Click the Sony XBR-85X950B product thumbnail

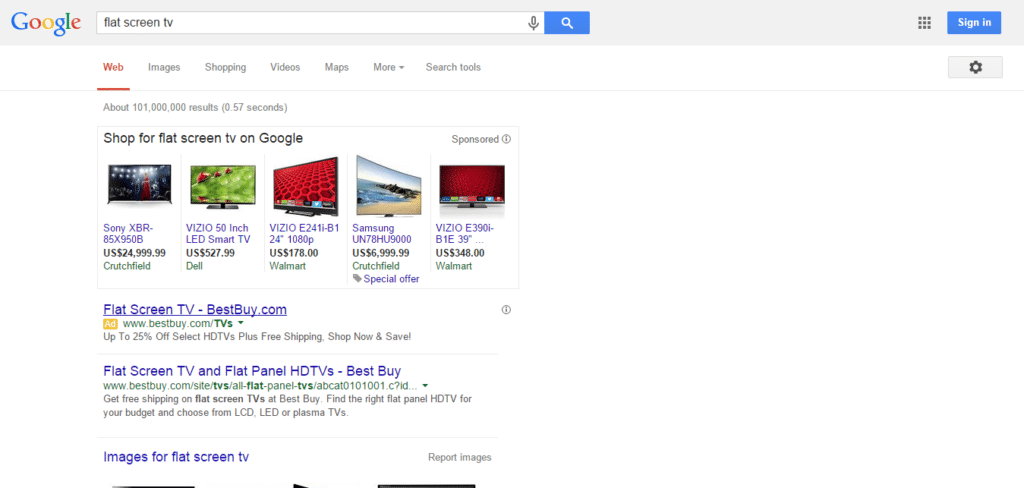tap(139, 185)
